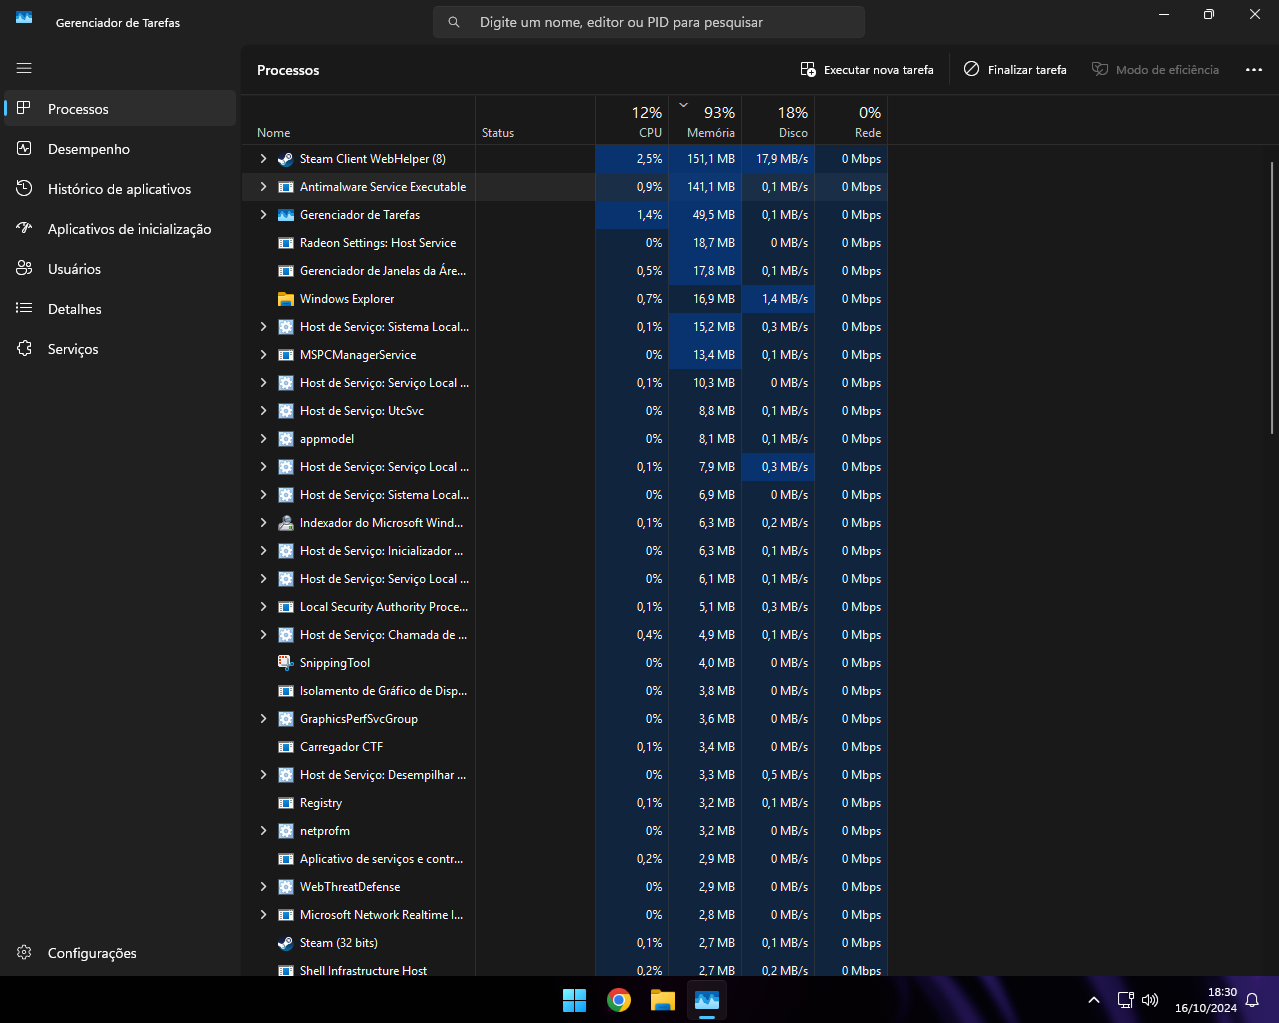Click Finalizar tarefa button
The image size is (1279, 1023).
click(x=1015, y=70)
